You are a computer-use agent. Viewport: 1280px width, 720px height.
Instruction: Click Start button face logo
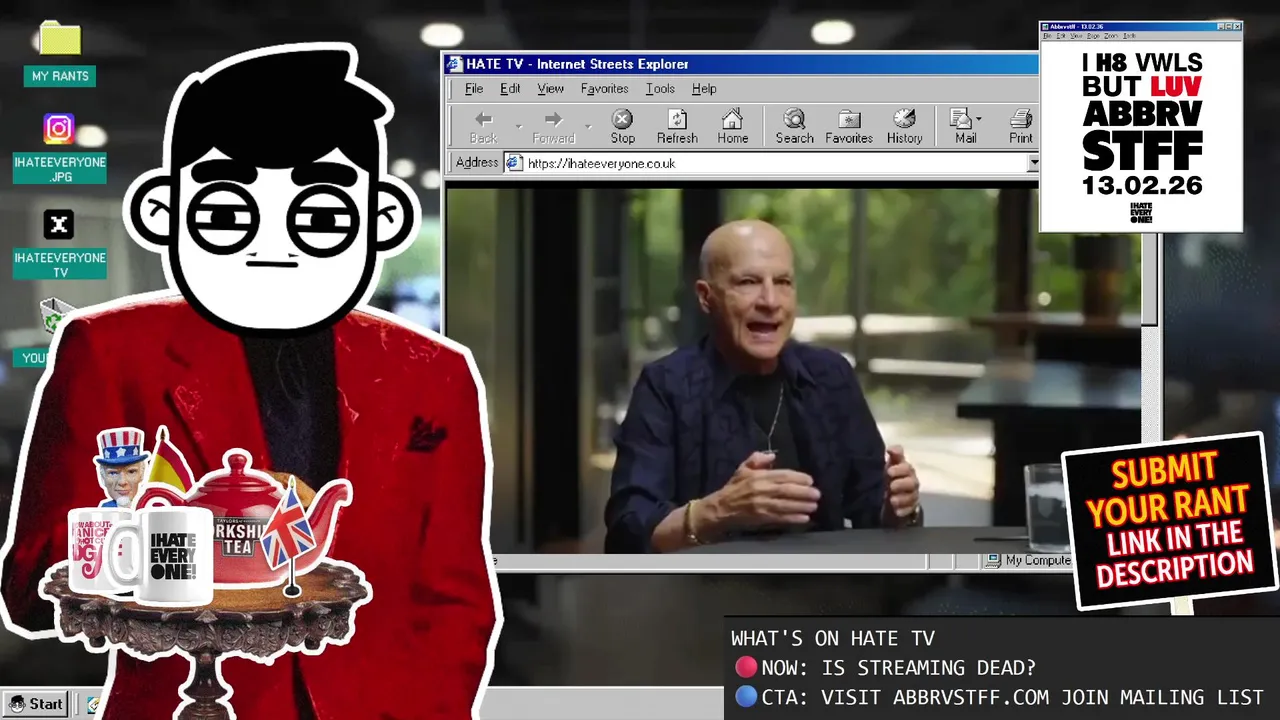pos(17,704)
